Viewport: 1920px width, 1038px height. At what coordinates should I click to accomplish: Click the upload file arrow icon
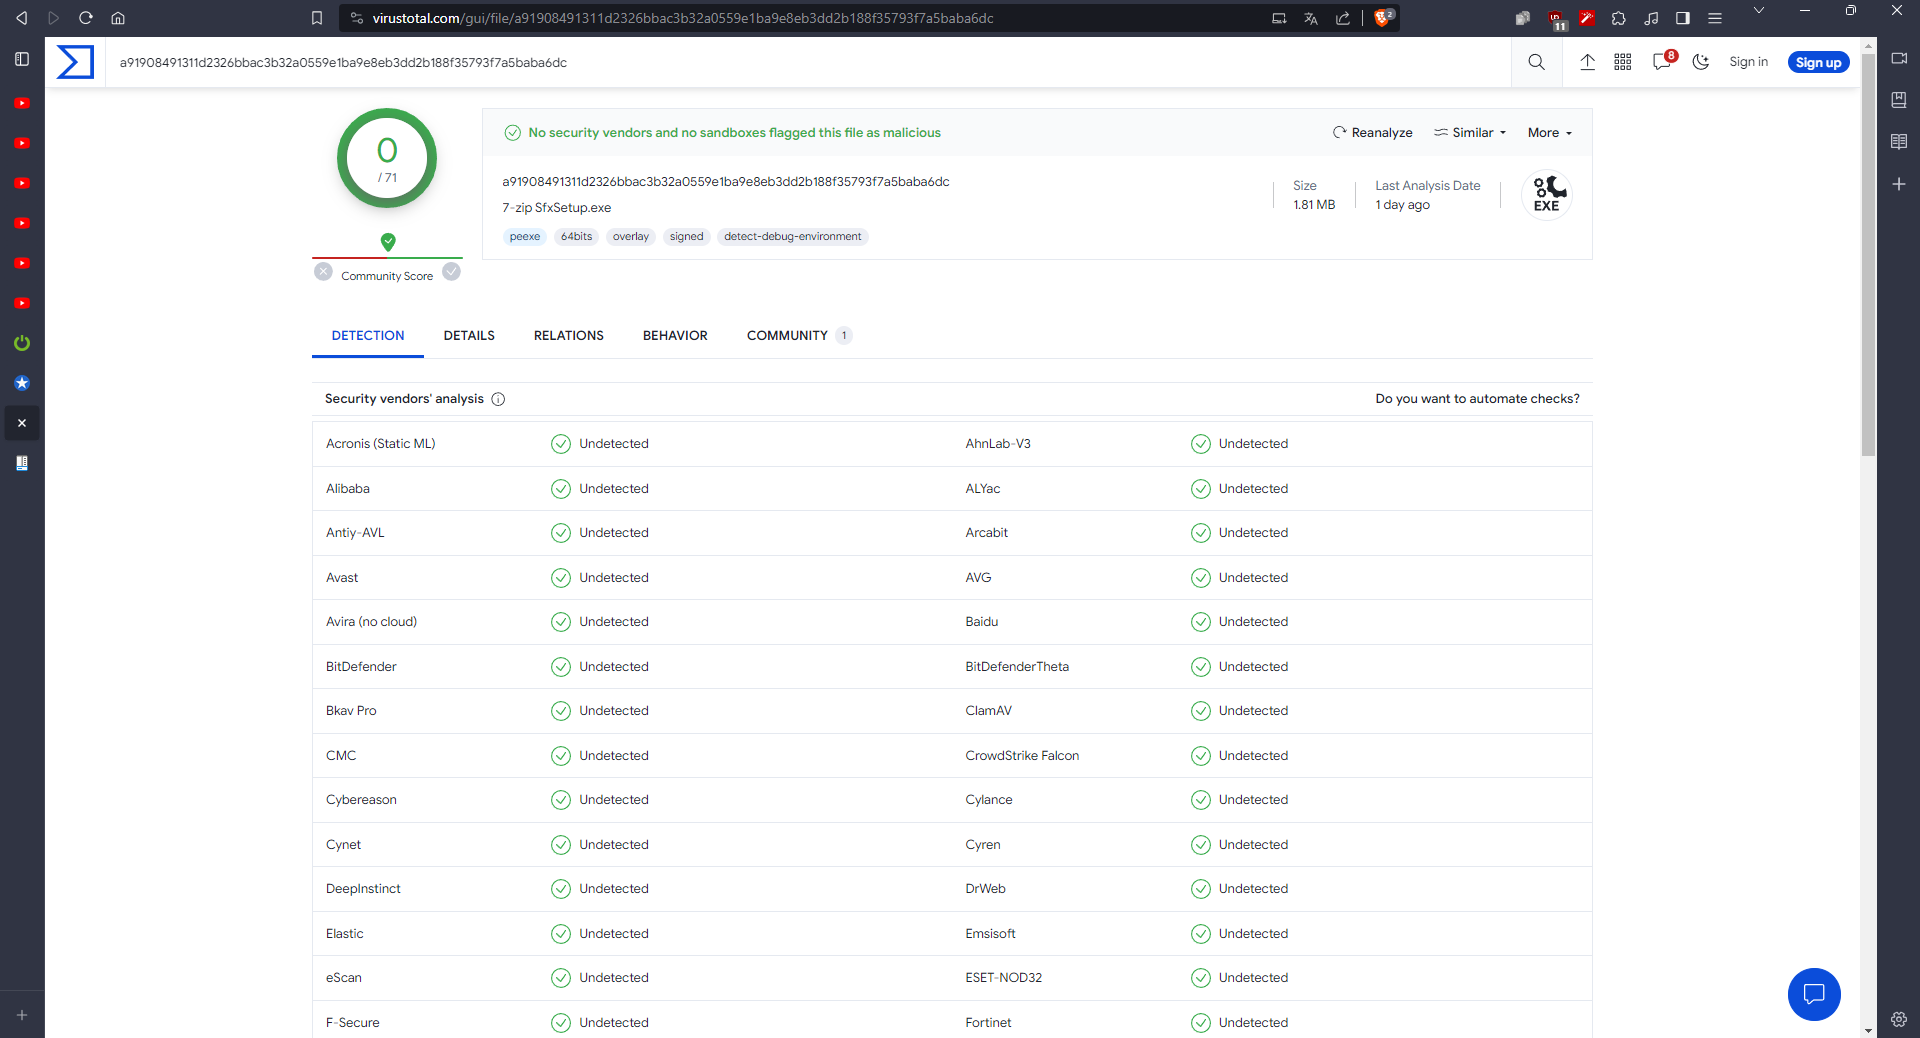[1587, 62]
